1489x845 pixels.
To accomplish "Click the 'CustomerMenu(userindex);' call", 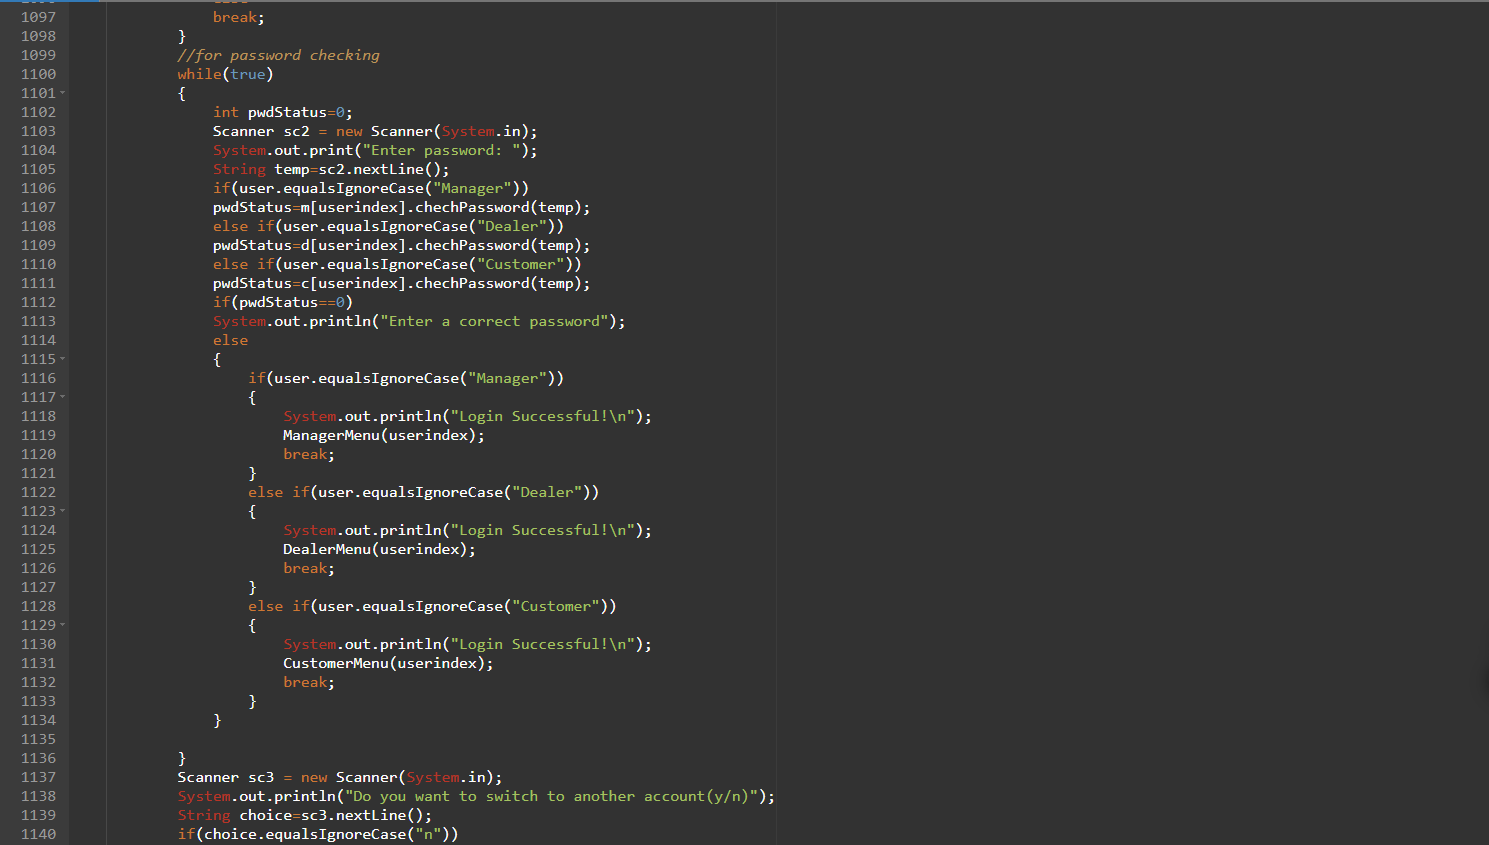I will (x=388, y=663).
